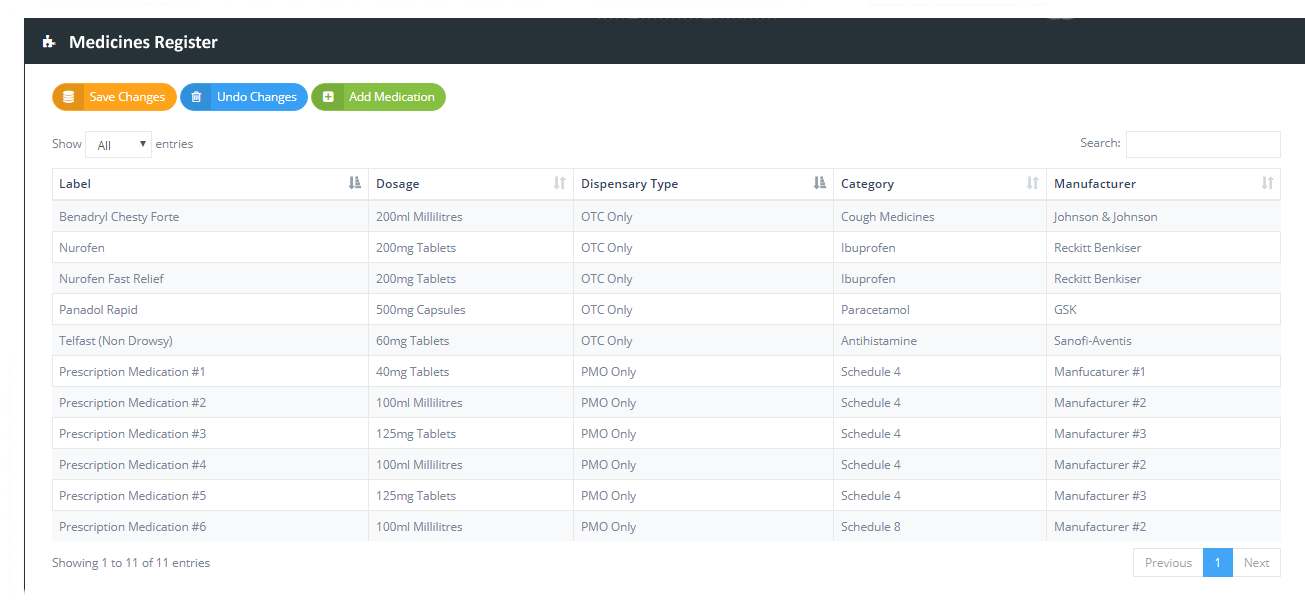The image size is (1305, 609).
Task: Go to the Next page
Action: click(x=1256, y=563)
